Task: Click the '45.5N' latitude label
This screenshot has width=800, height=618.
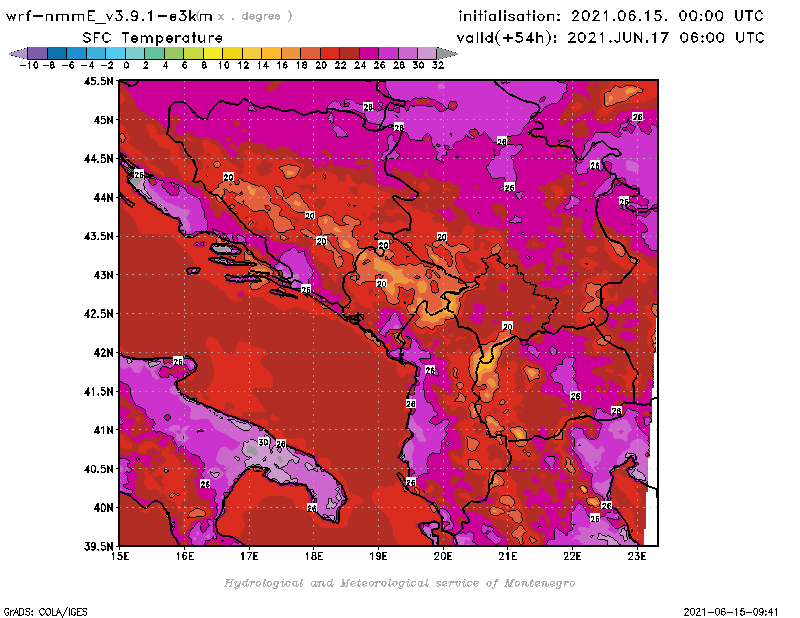Action: [98, 81]
